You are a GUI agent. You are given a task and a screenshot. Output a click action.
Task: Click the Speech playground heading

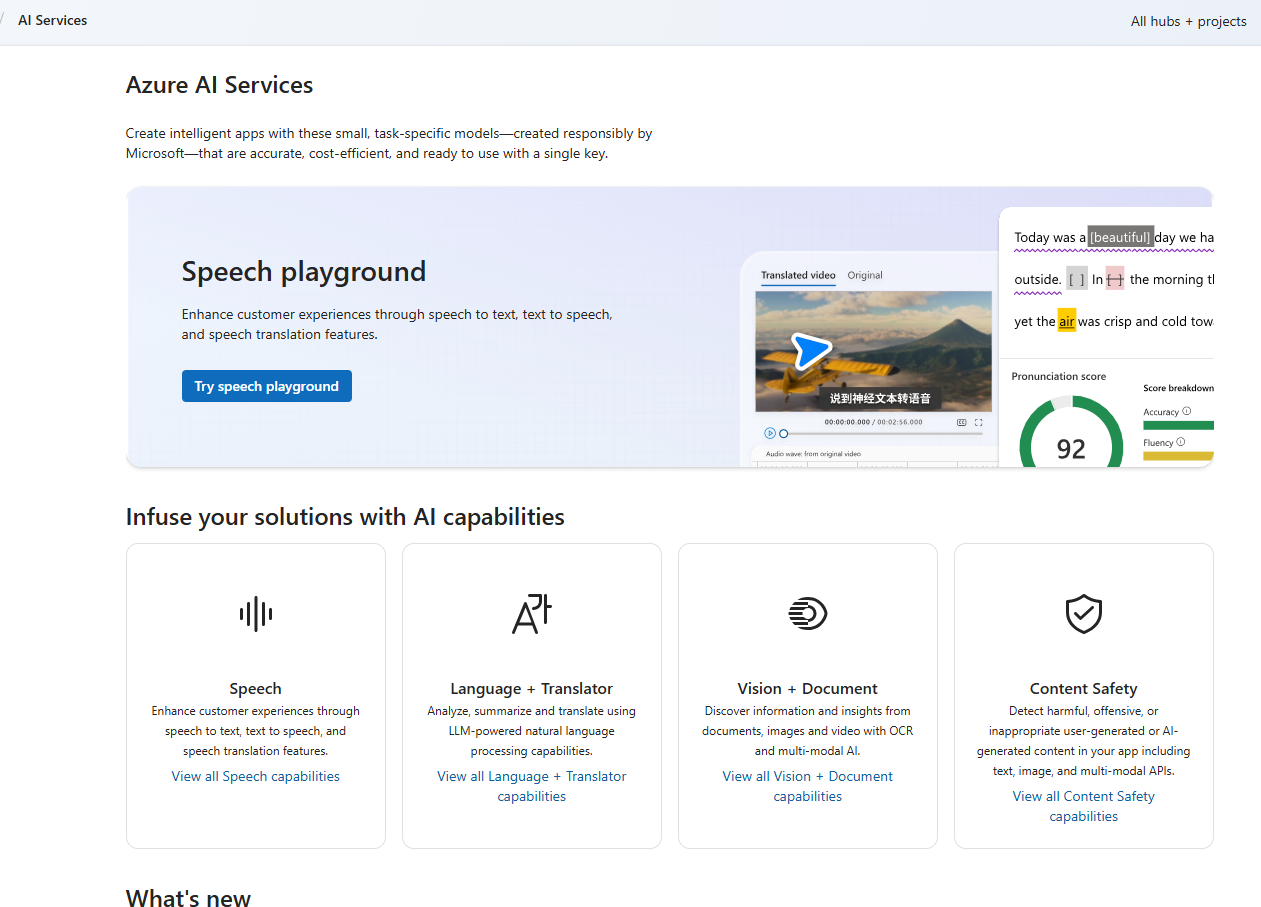304,271
